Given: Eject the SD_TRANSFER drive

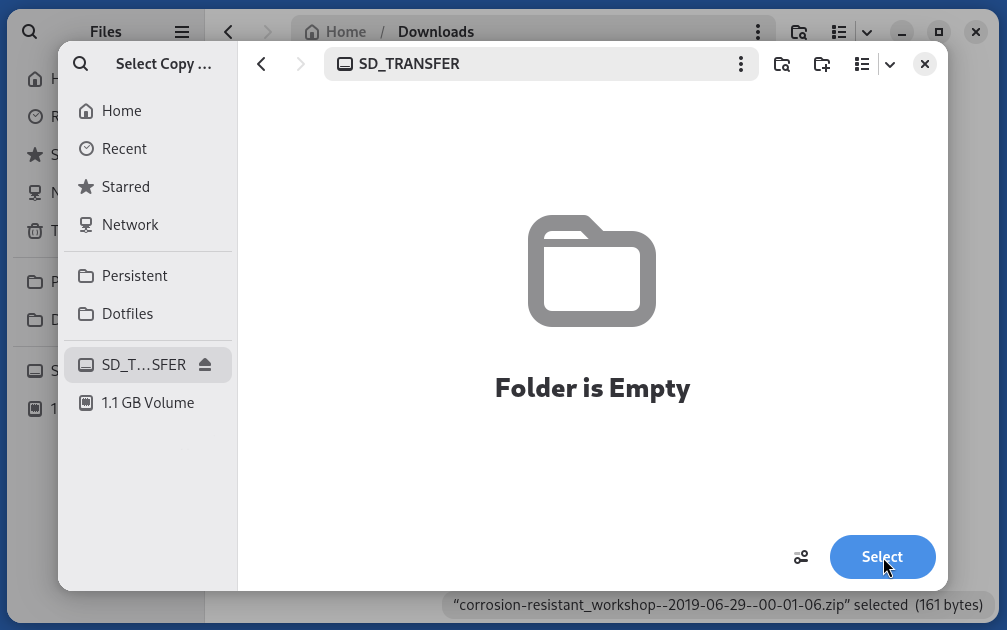Looking at the screenshot, I should 206,364.
